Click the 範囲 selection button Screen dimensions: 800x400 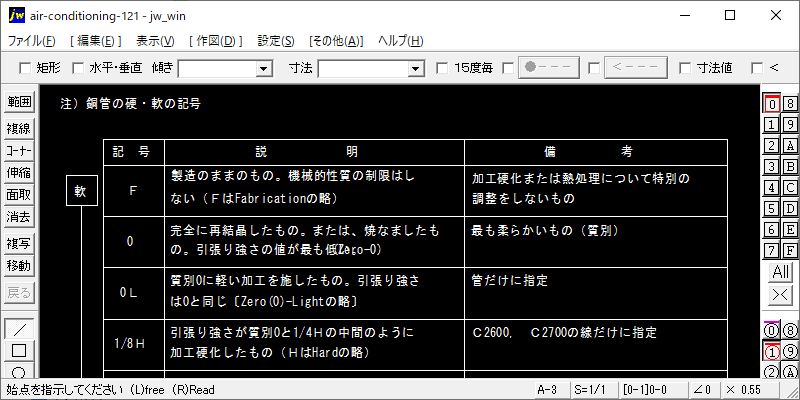pos(19,103)
